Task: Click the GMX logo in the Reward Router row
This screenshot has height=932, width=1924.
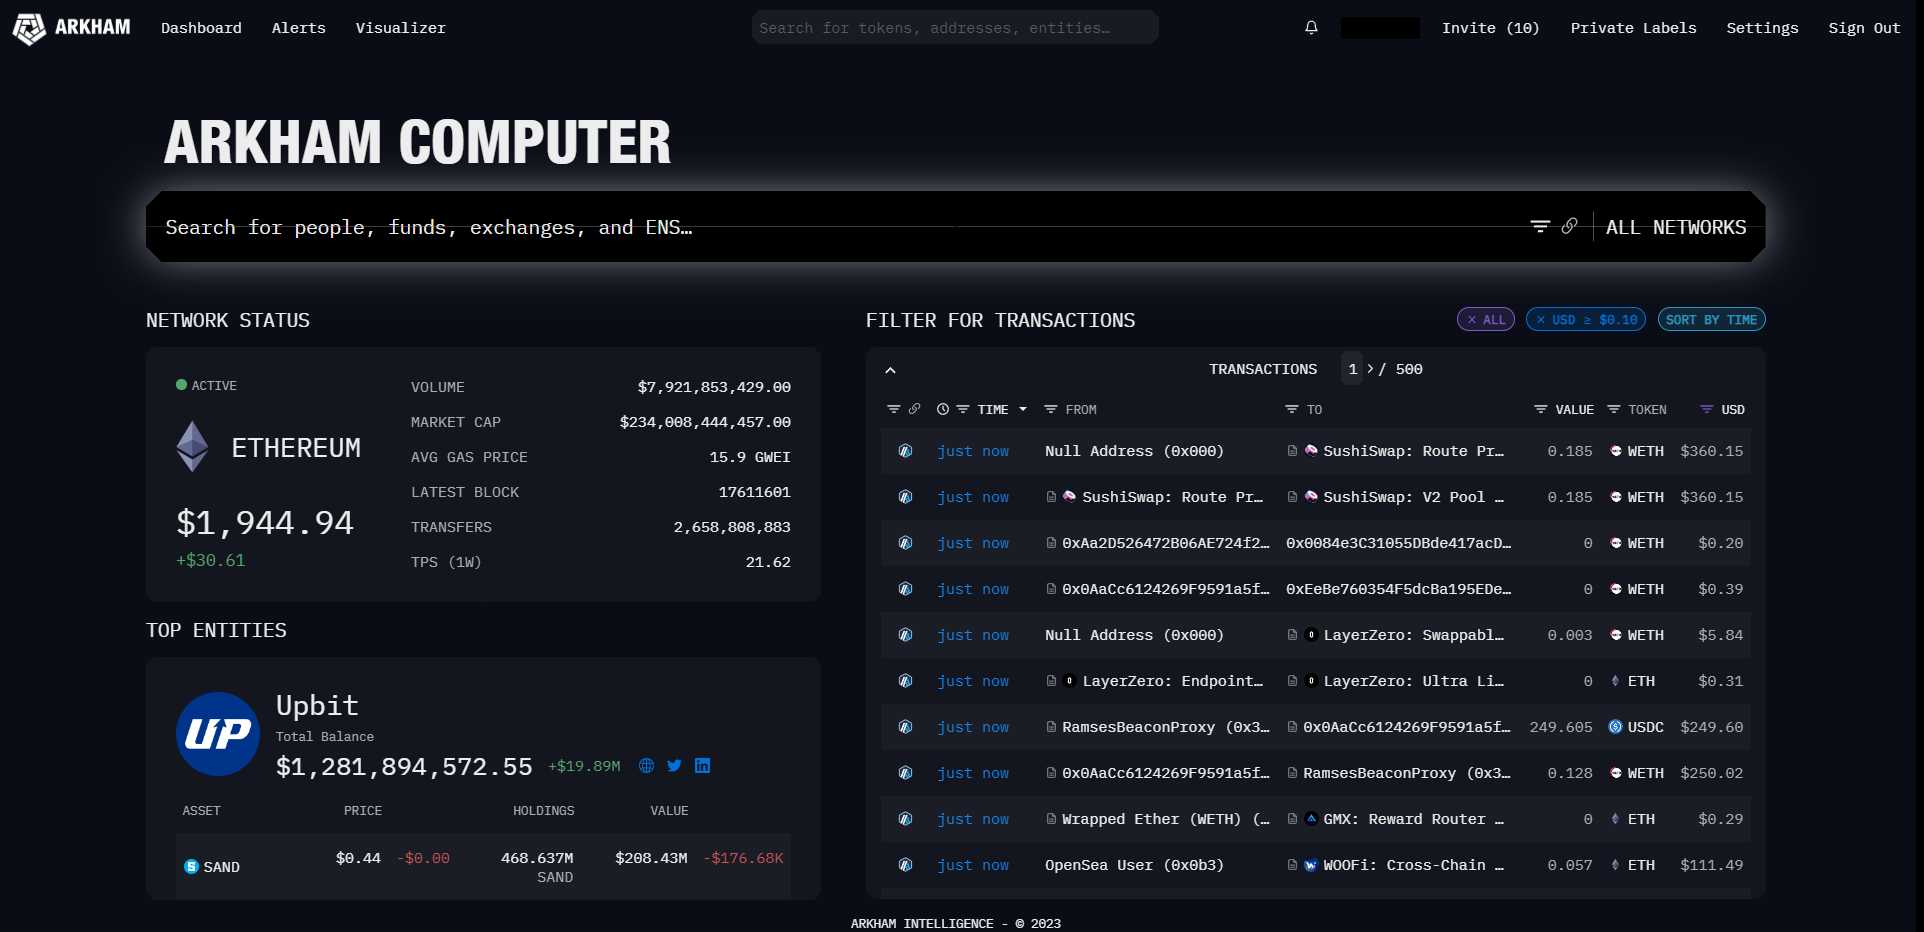Action: [1311, 819]
